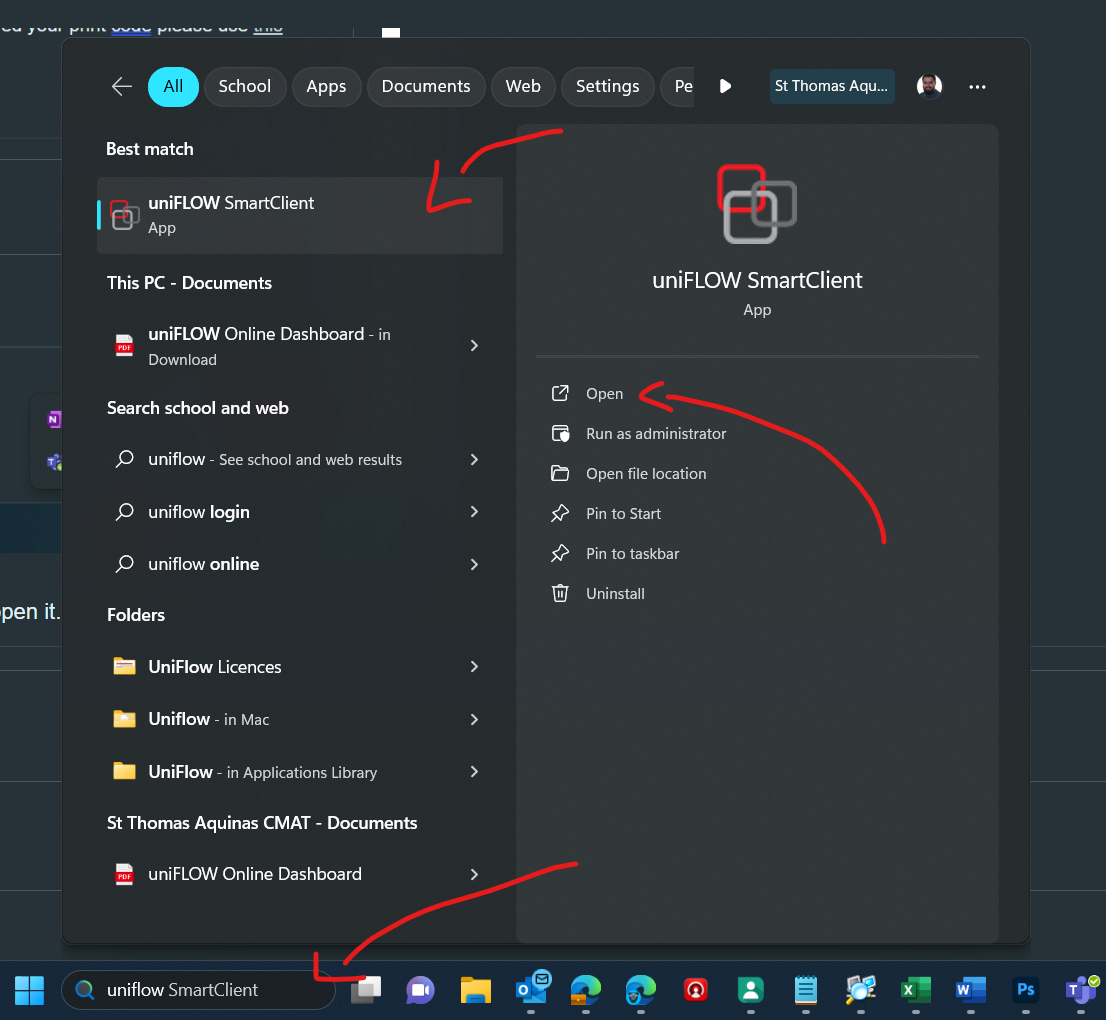Select the 'uniflow online' search suggestion
Viewport: 1106px width, 1020px height.
pos(300,564)
